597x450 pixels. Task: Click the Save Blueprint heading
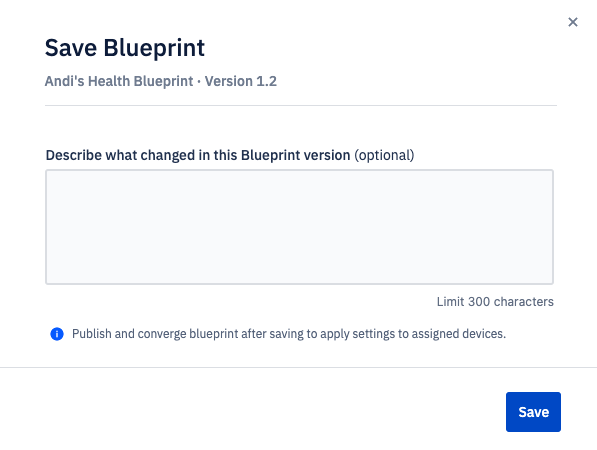pos(125,48)
